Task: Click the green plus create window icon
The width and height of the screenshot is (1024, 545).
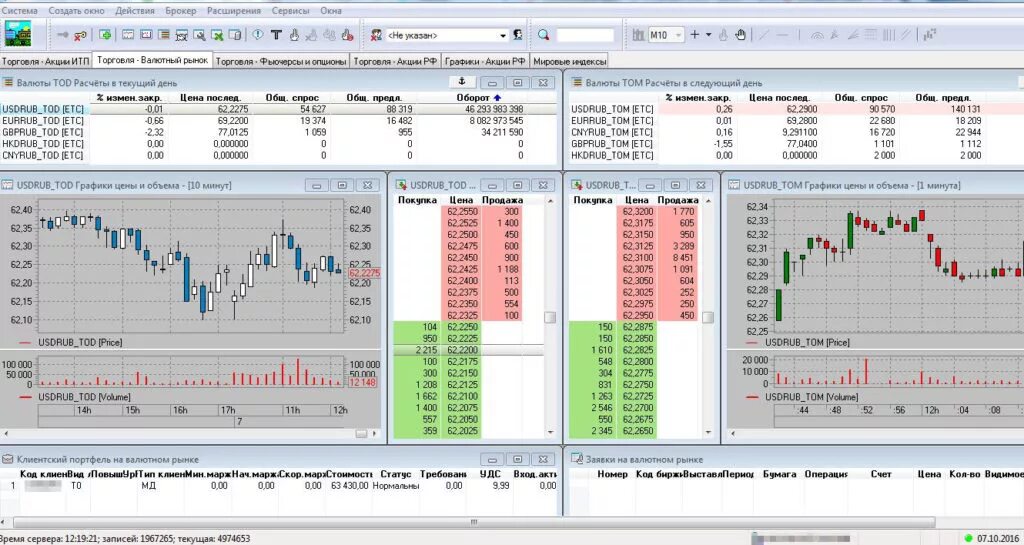Action: tap(105, 35)
